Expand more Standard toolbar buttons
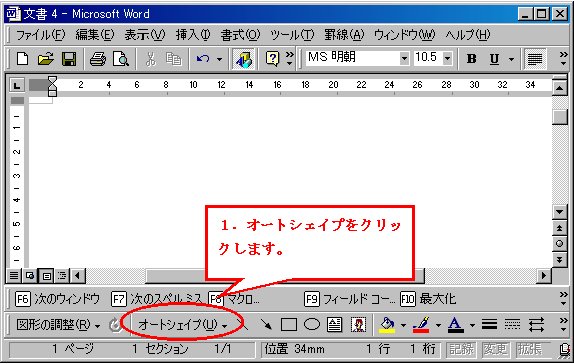Screen dimensions: 574x364 pyautogui.click(x=290, y=59)
